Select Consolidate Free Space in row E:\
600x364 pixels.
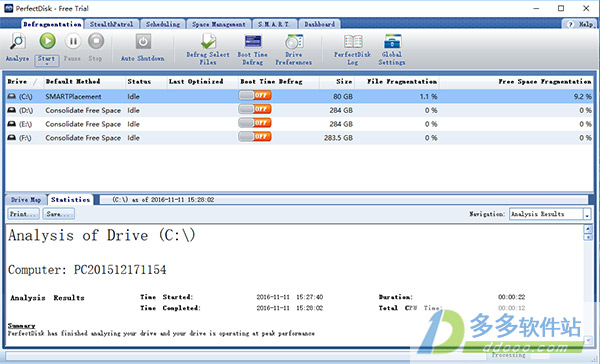83,124
